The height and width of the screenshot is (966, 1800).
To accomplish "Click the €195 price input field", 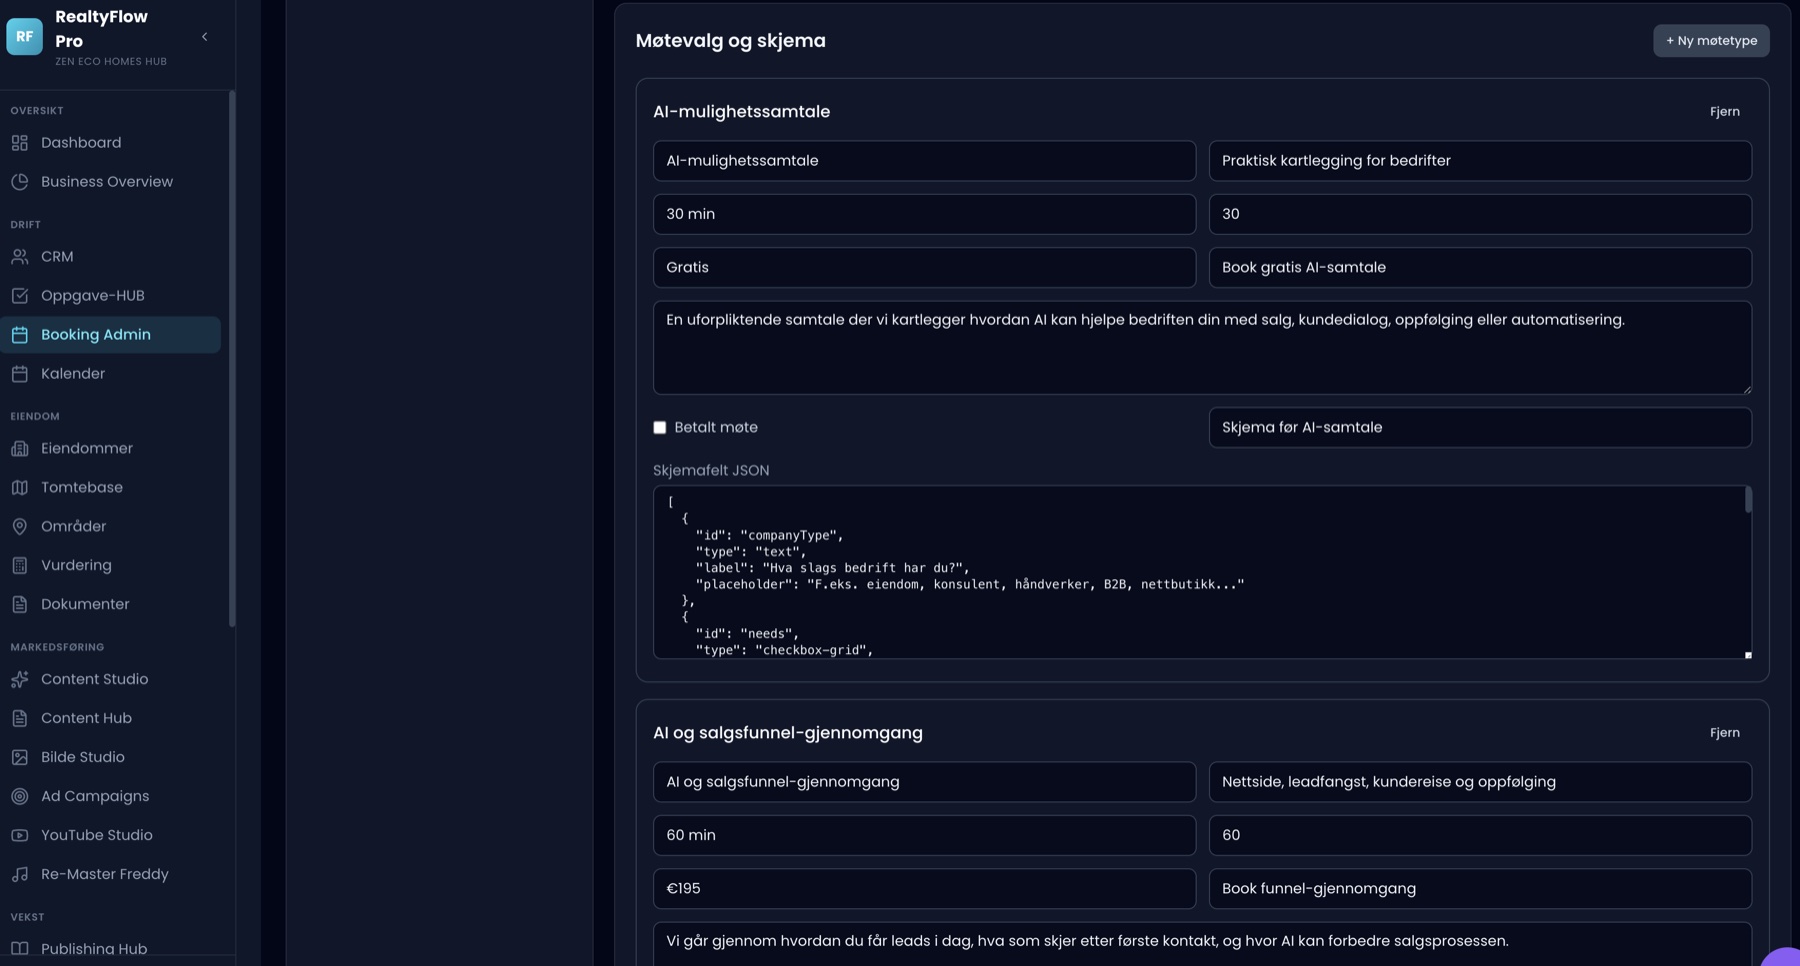I will pyautogui.click(x=924, y=889).
